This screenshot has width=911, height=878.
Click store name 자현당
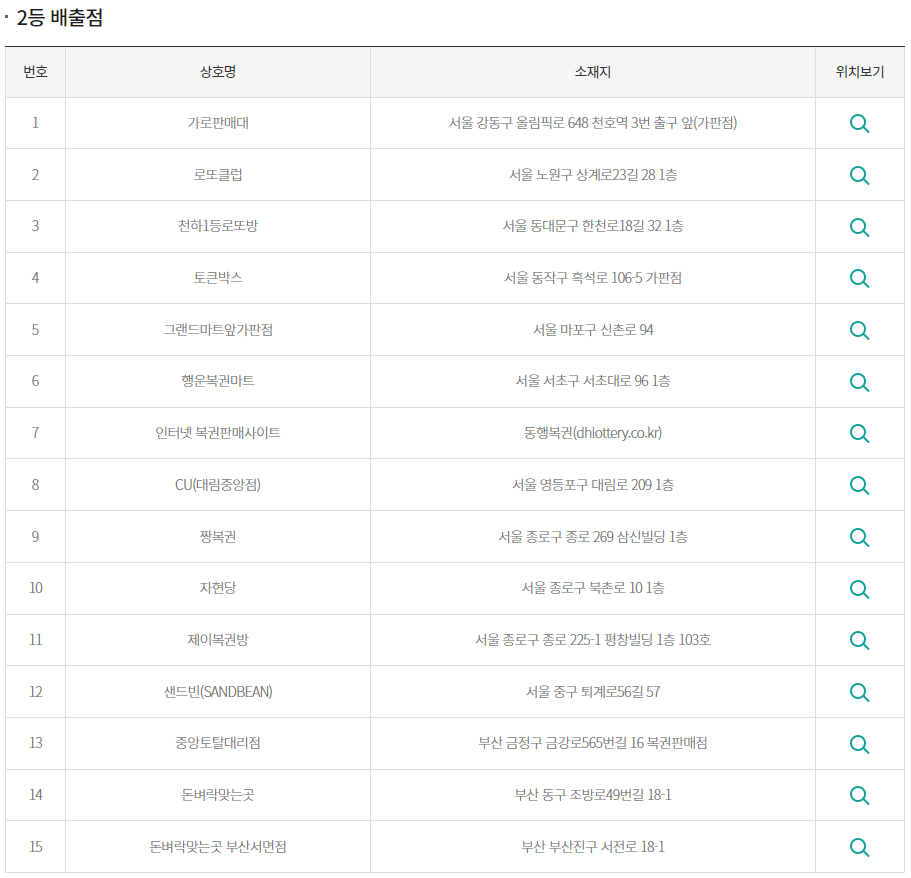(218, 587)
